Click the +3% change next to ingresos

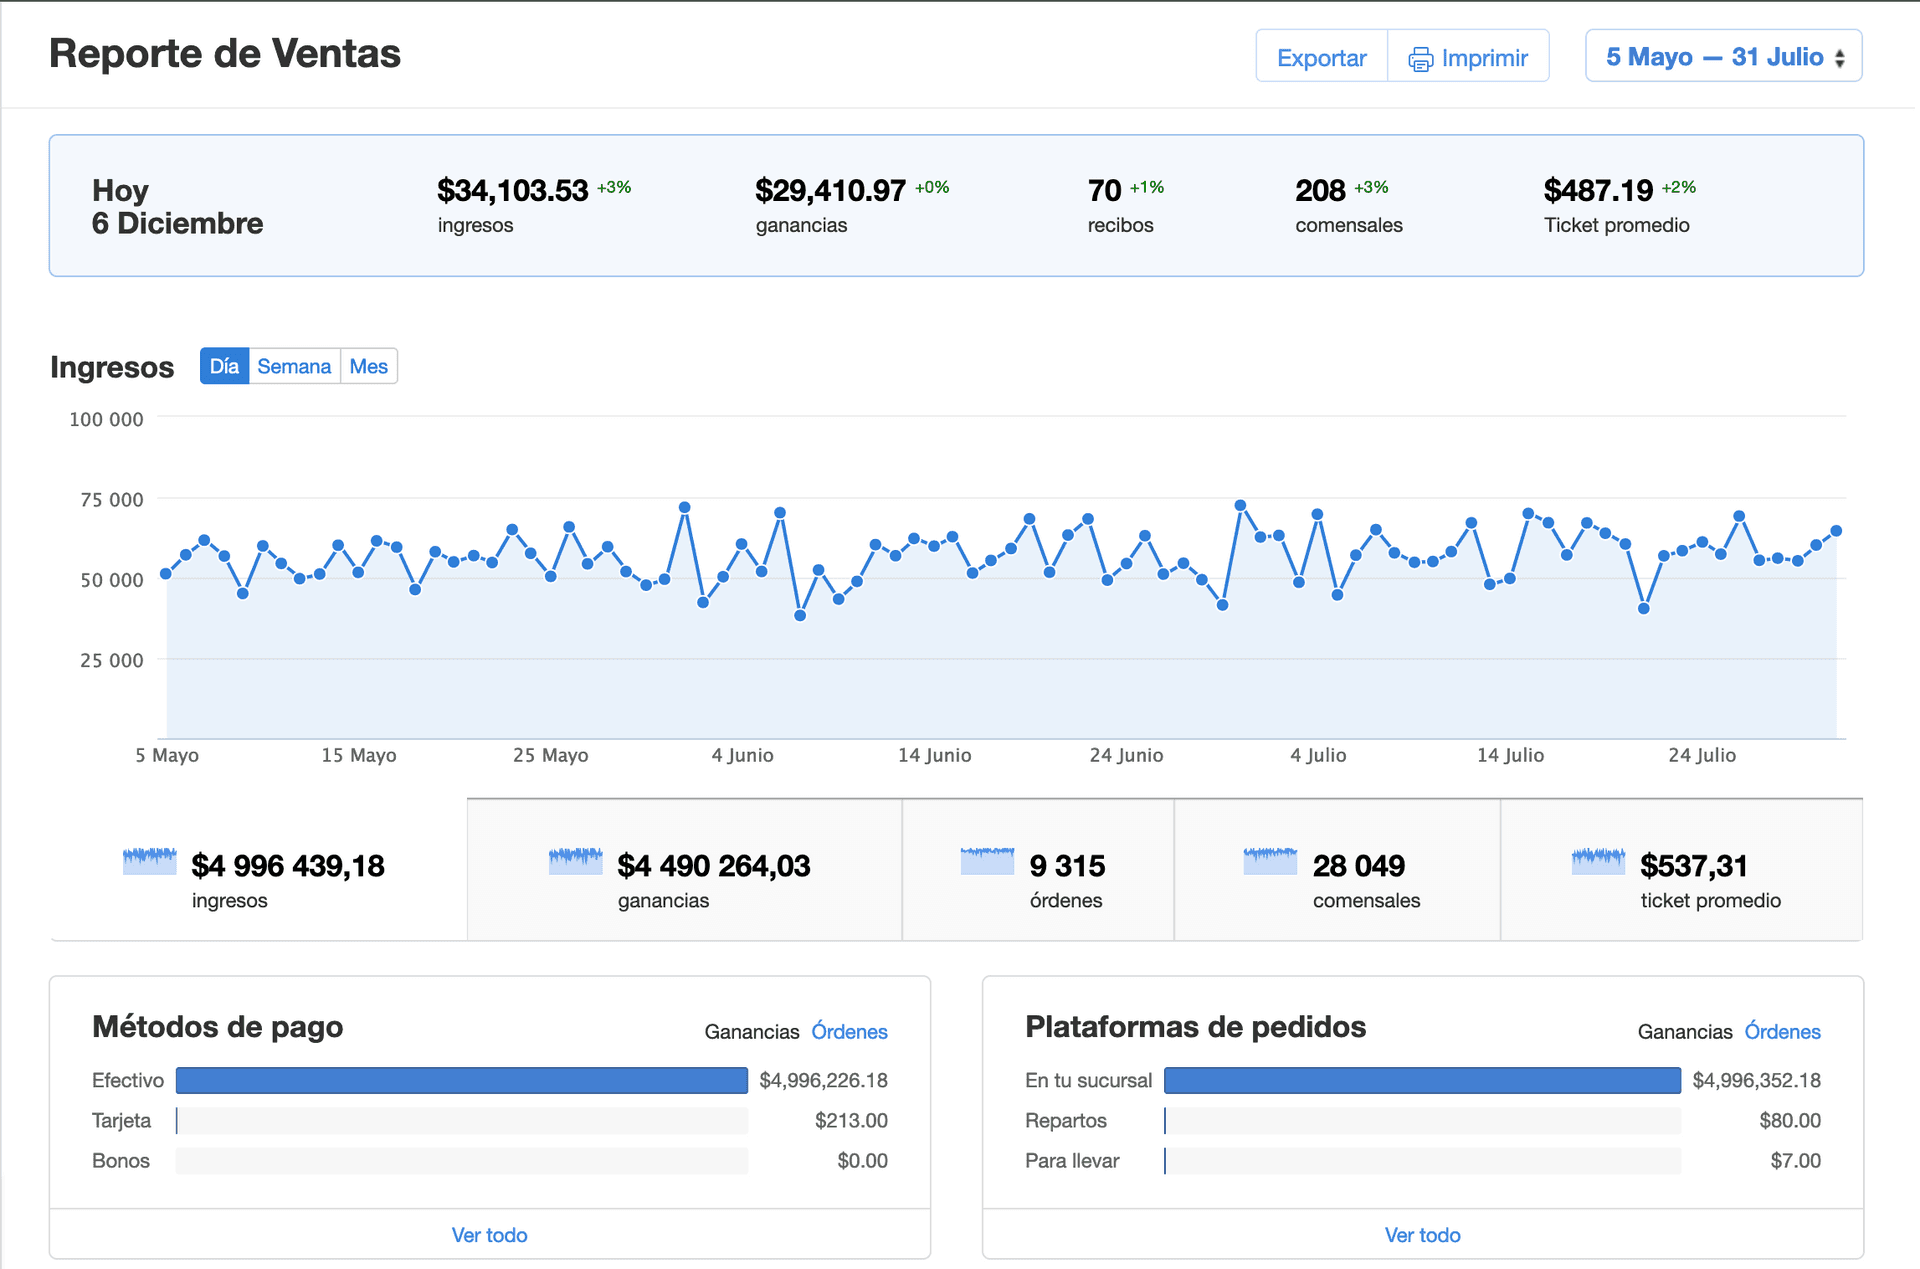614,187
